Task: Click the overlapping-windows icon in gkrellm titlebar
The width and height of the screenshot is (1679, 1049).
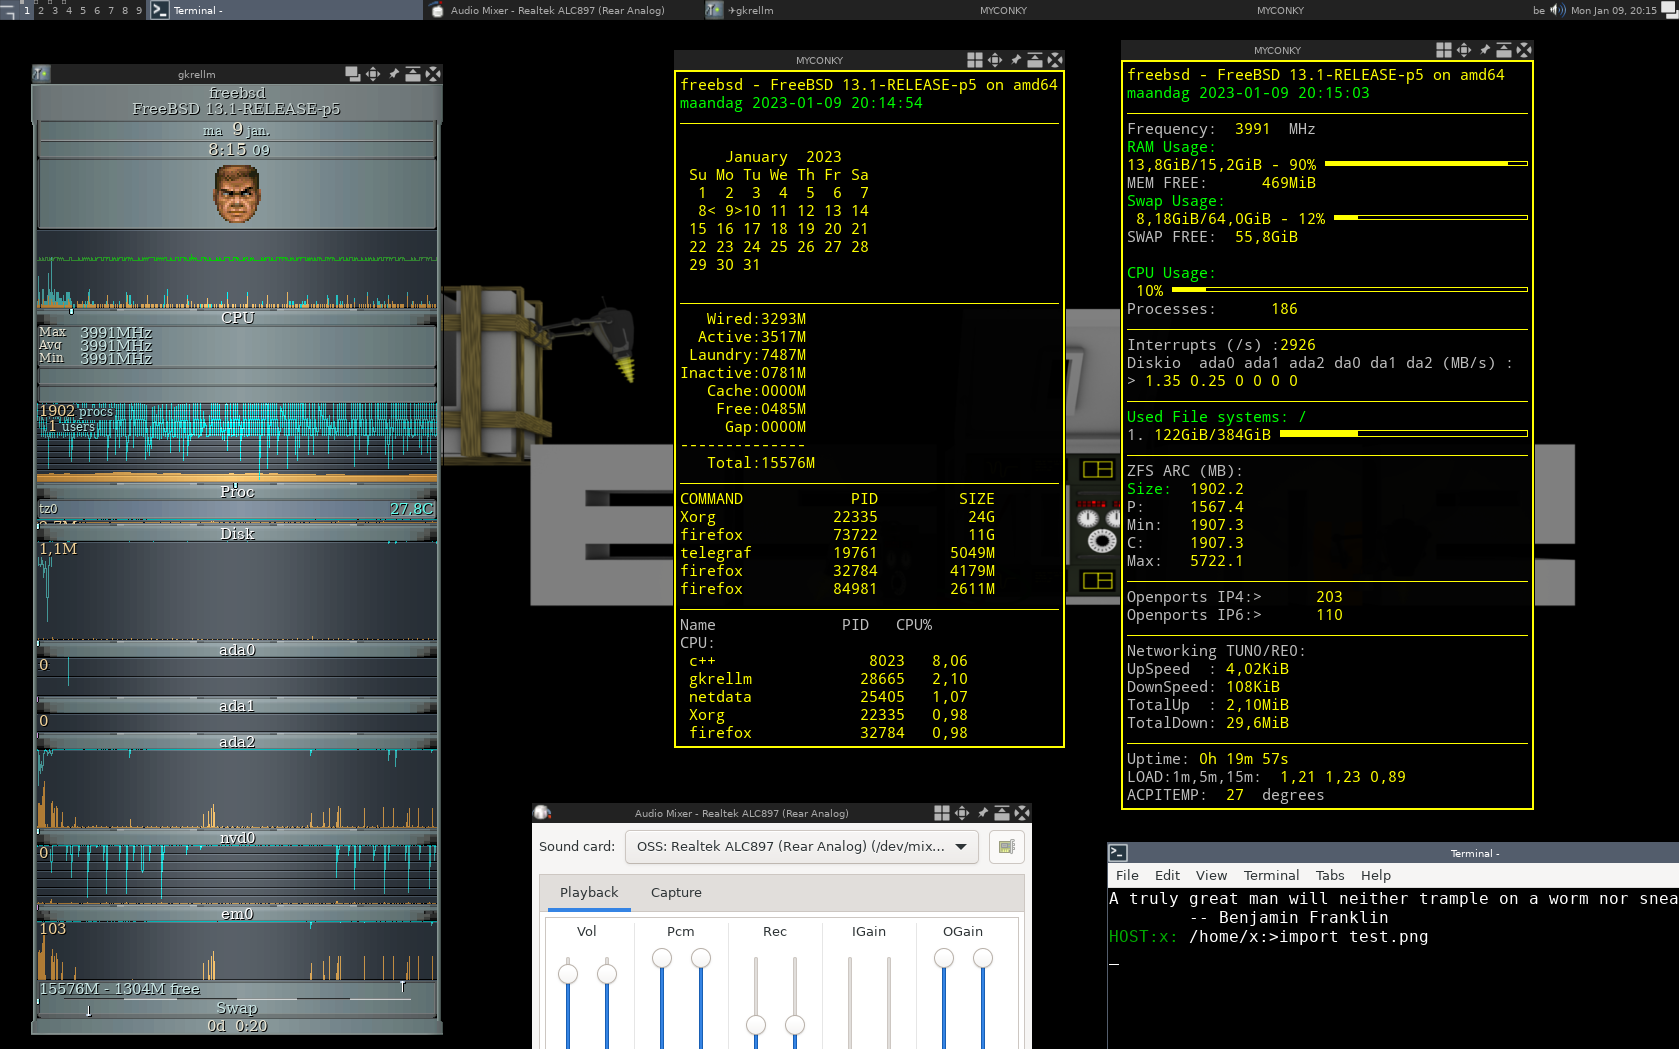Action: (x=352, y=74)
